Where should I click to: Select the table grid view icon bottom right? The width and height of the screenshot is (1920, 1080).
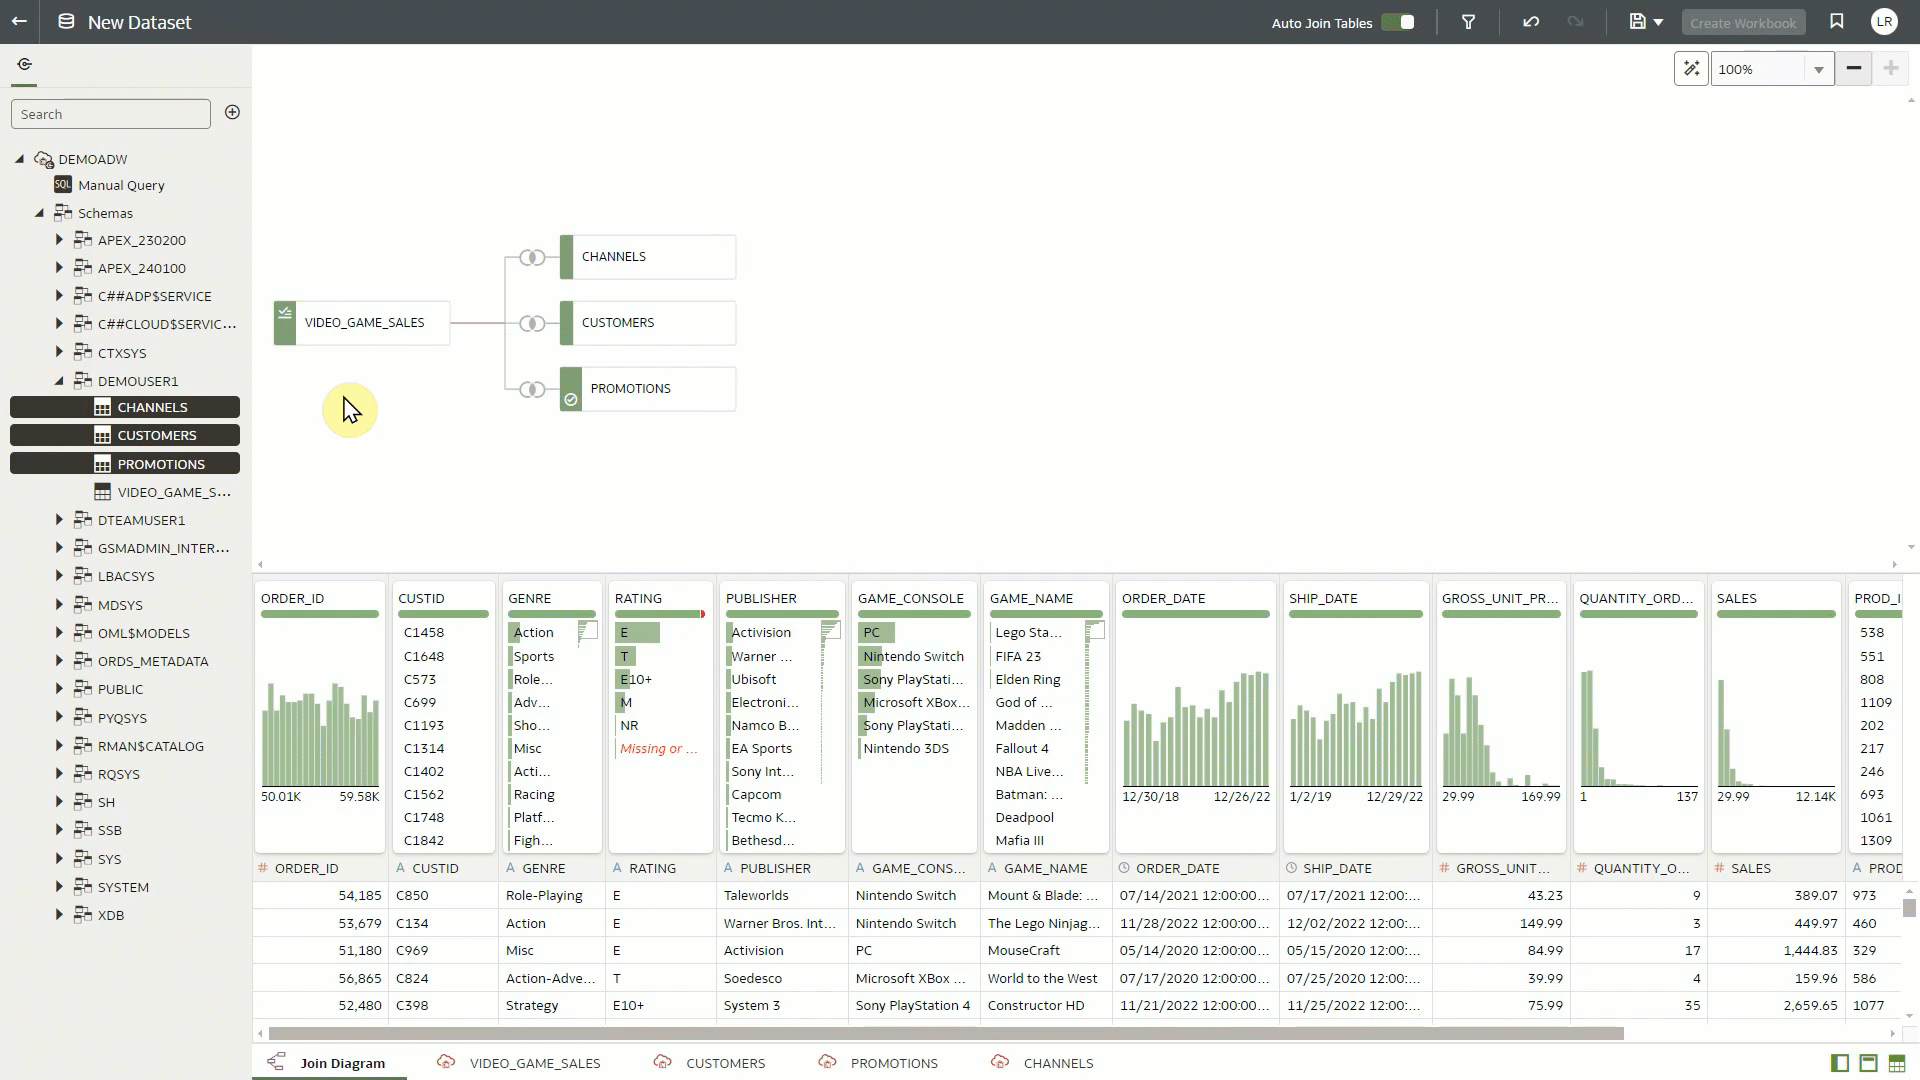point(1897,1063)
